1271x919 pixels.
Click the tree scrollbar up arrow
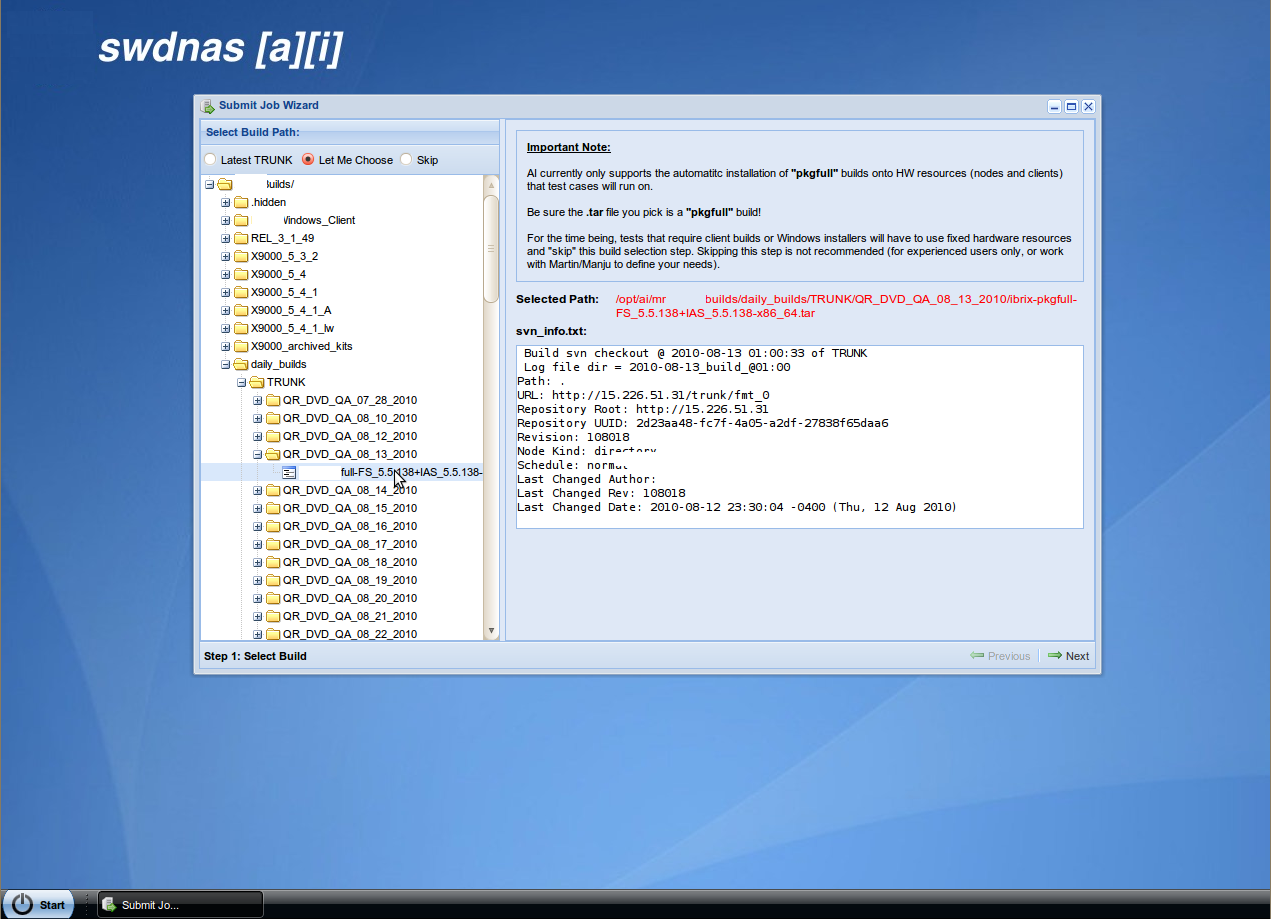pyautogui.click(x=491, y=184)
